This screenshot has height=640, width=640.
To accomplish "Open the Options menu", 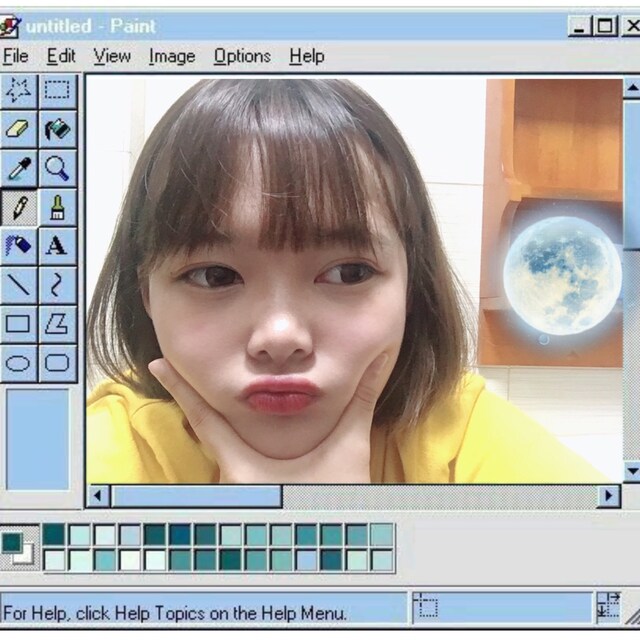I will [242, 56].
